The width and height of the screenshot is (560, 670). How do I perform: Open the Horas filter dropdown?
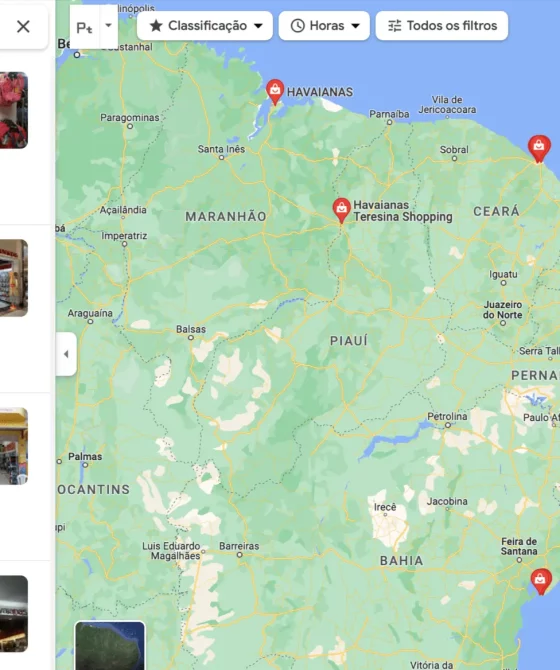pyautogui.click(x=324, y=26)
